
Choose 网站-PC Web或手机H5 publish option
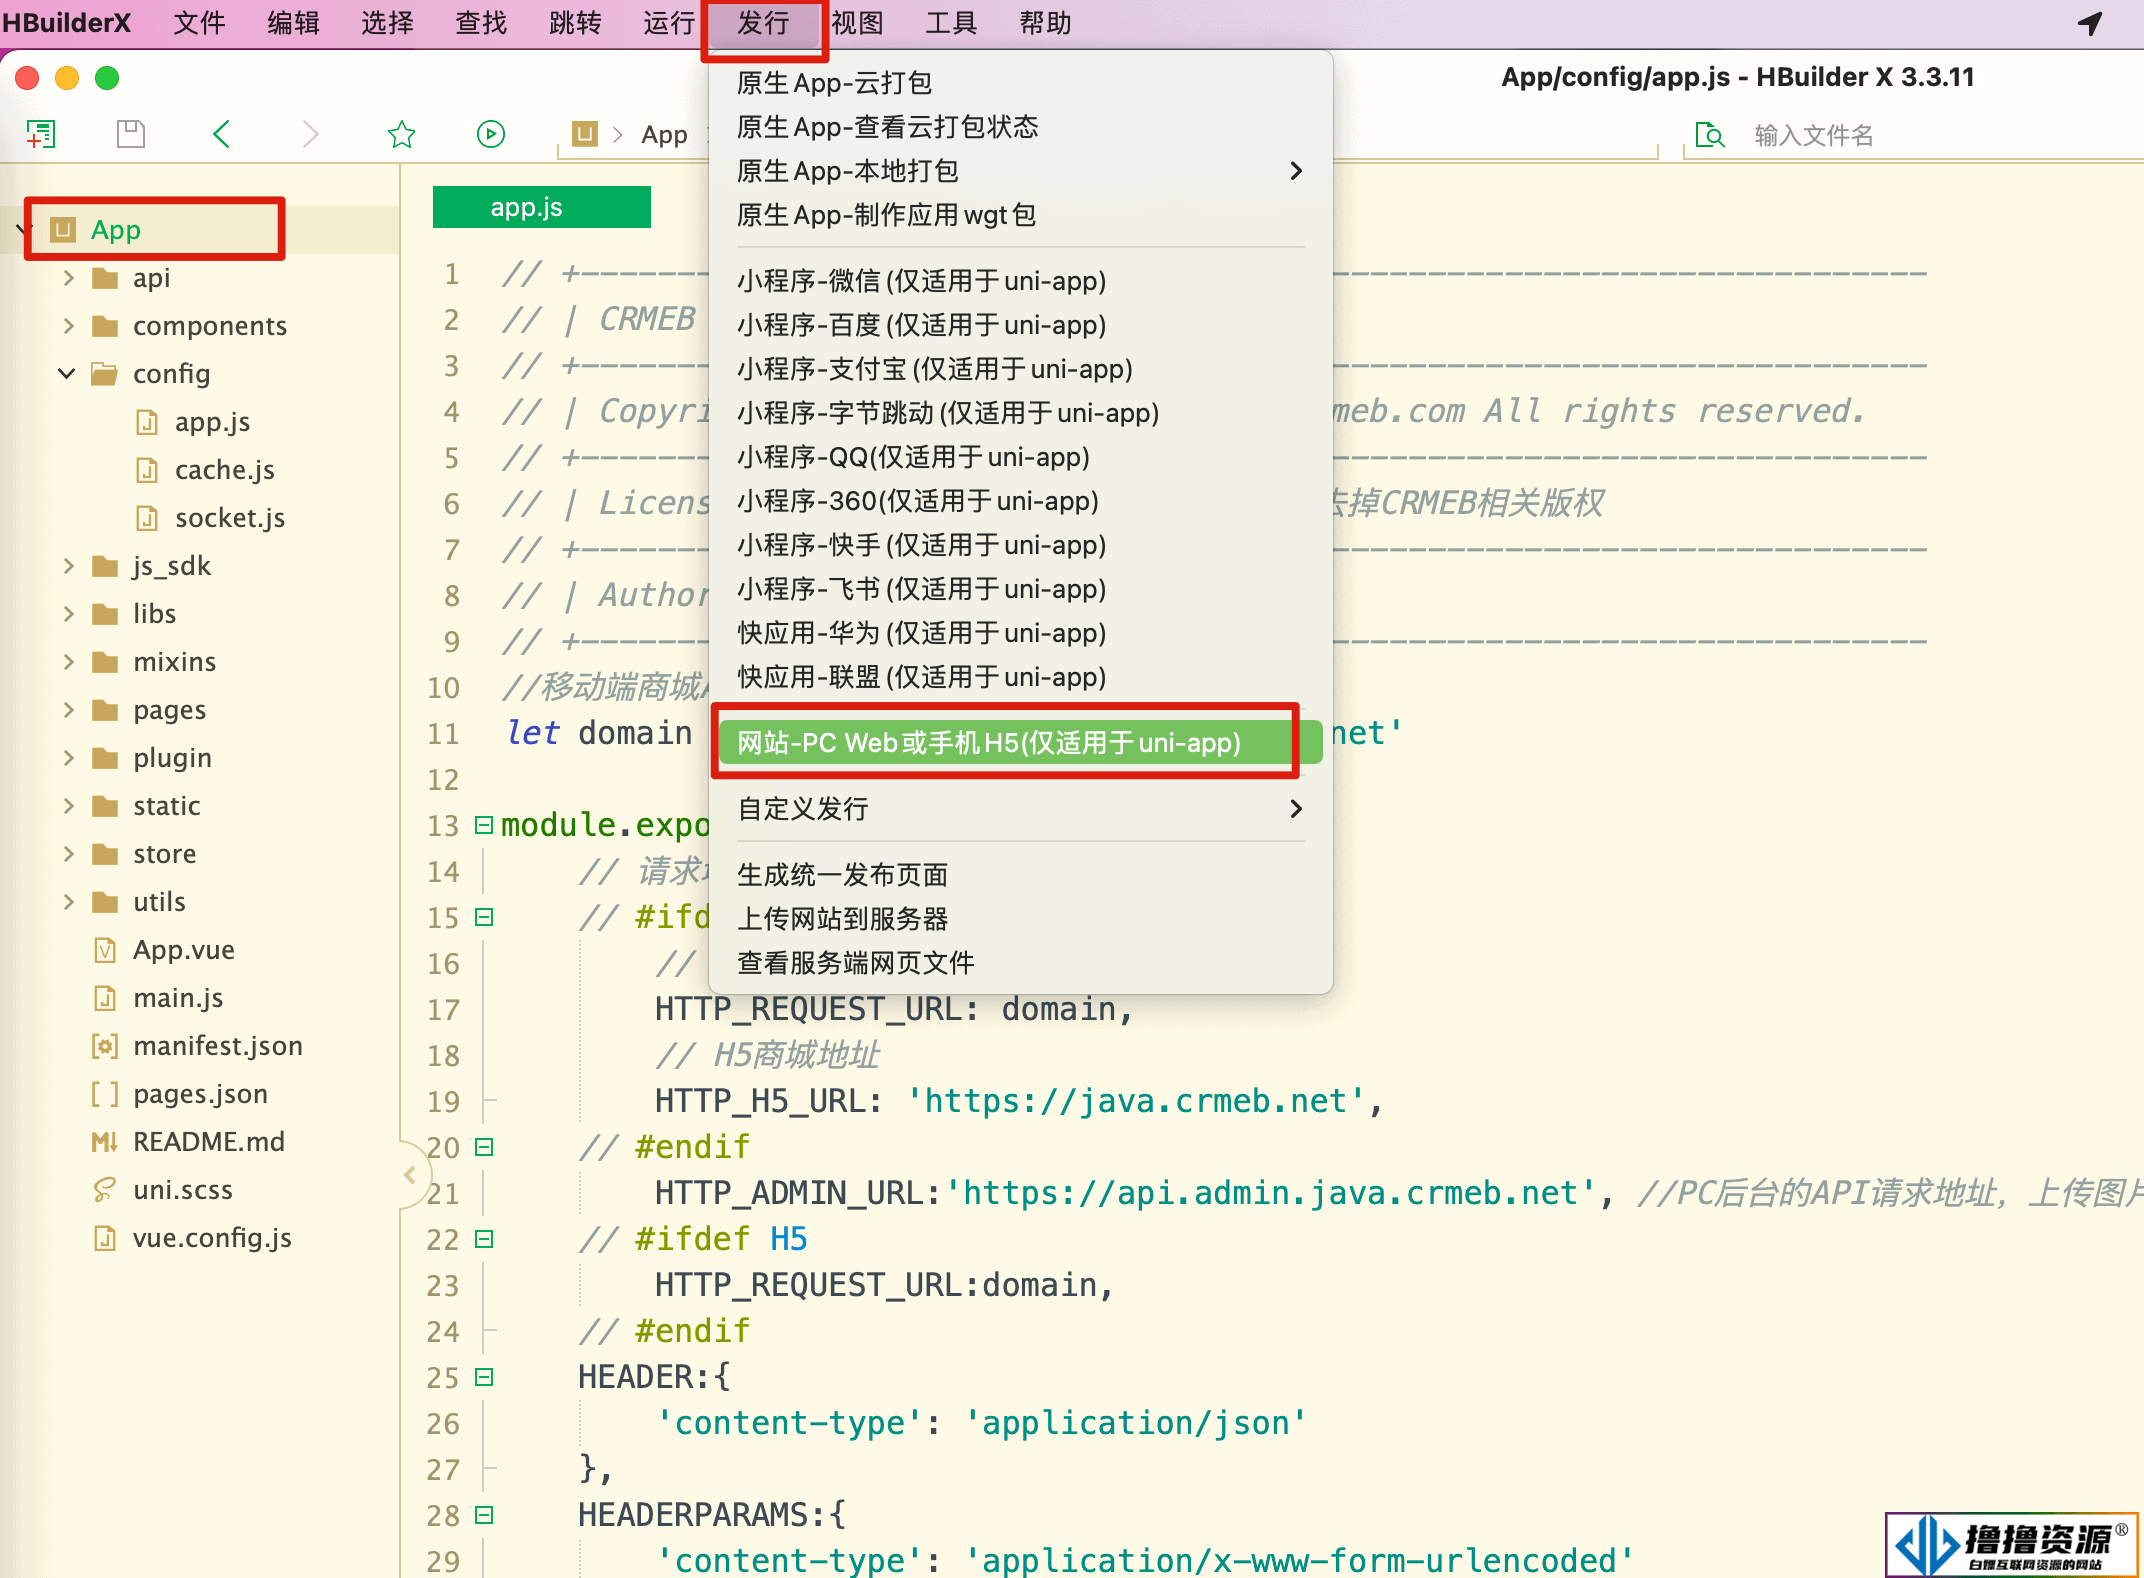point(1020,743)
